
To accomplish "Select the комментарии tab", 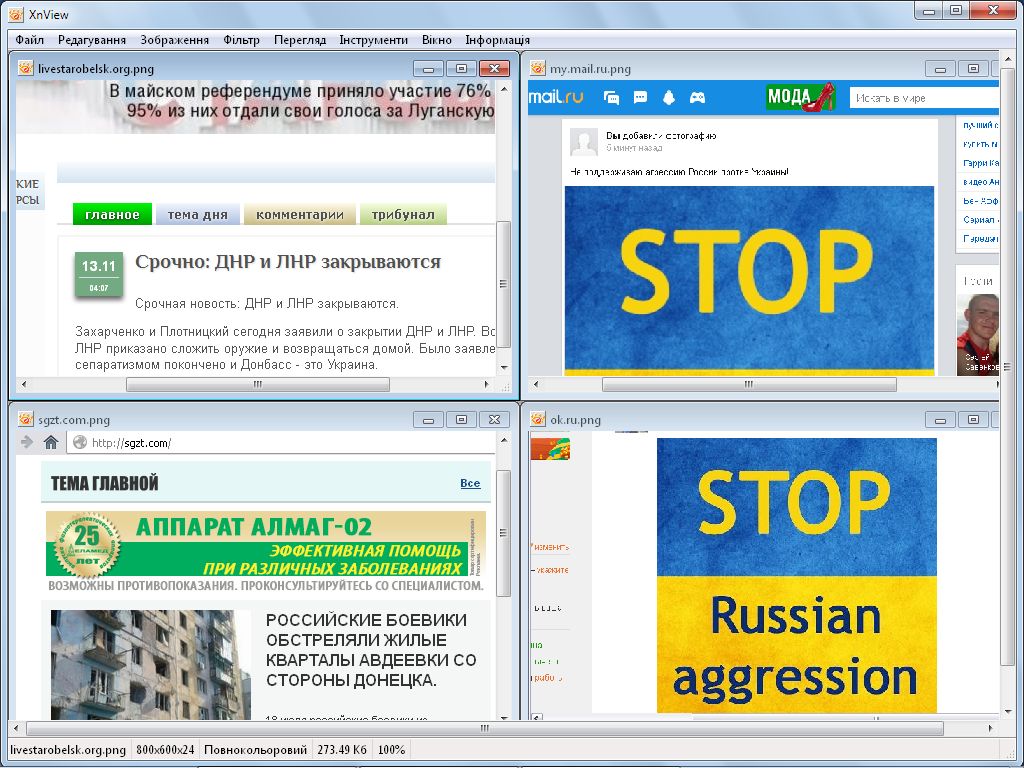I will (x=300, y=214).
